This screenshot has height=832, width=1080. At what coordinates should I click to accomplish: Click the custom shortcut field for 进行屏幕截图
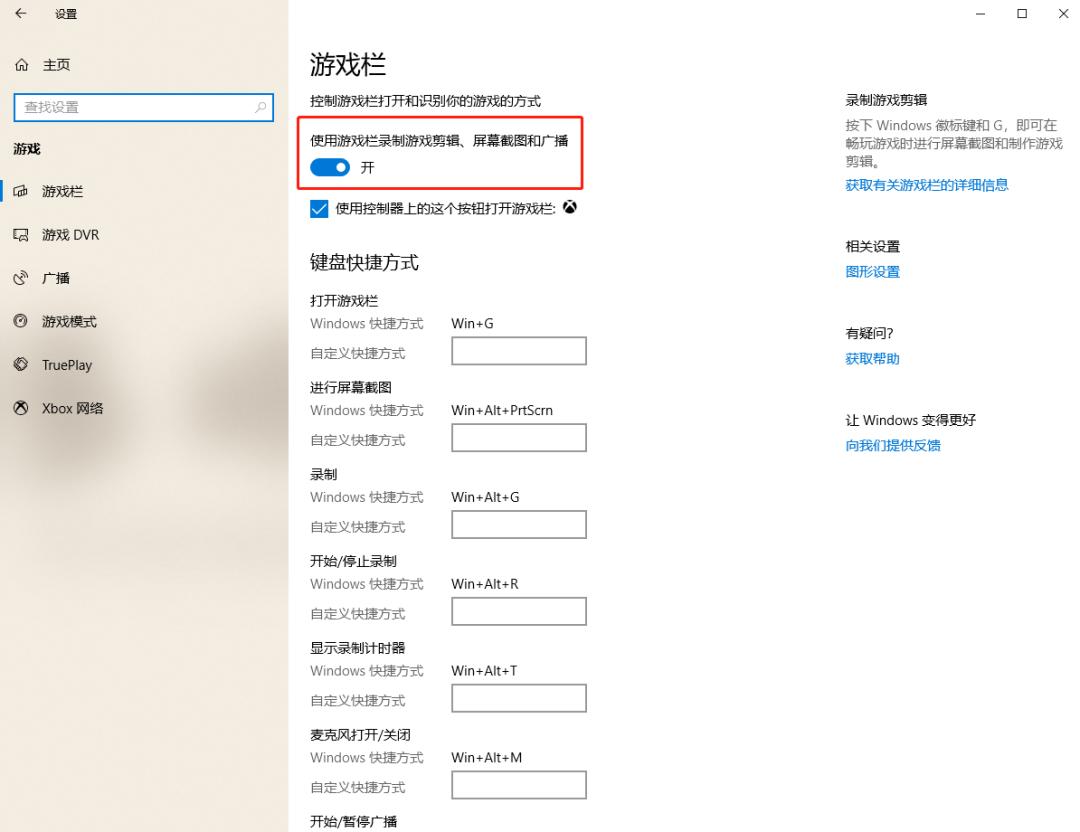(x=518, y=437)
